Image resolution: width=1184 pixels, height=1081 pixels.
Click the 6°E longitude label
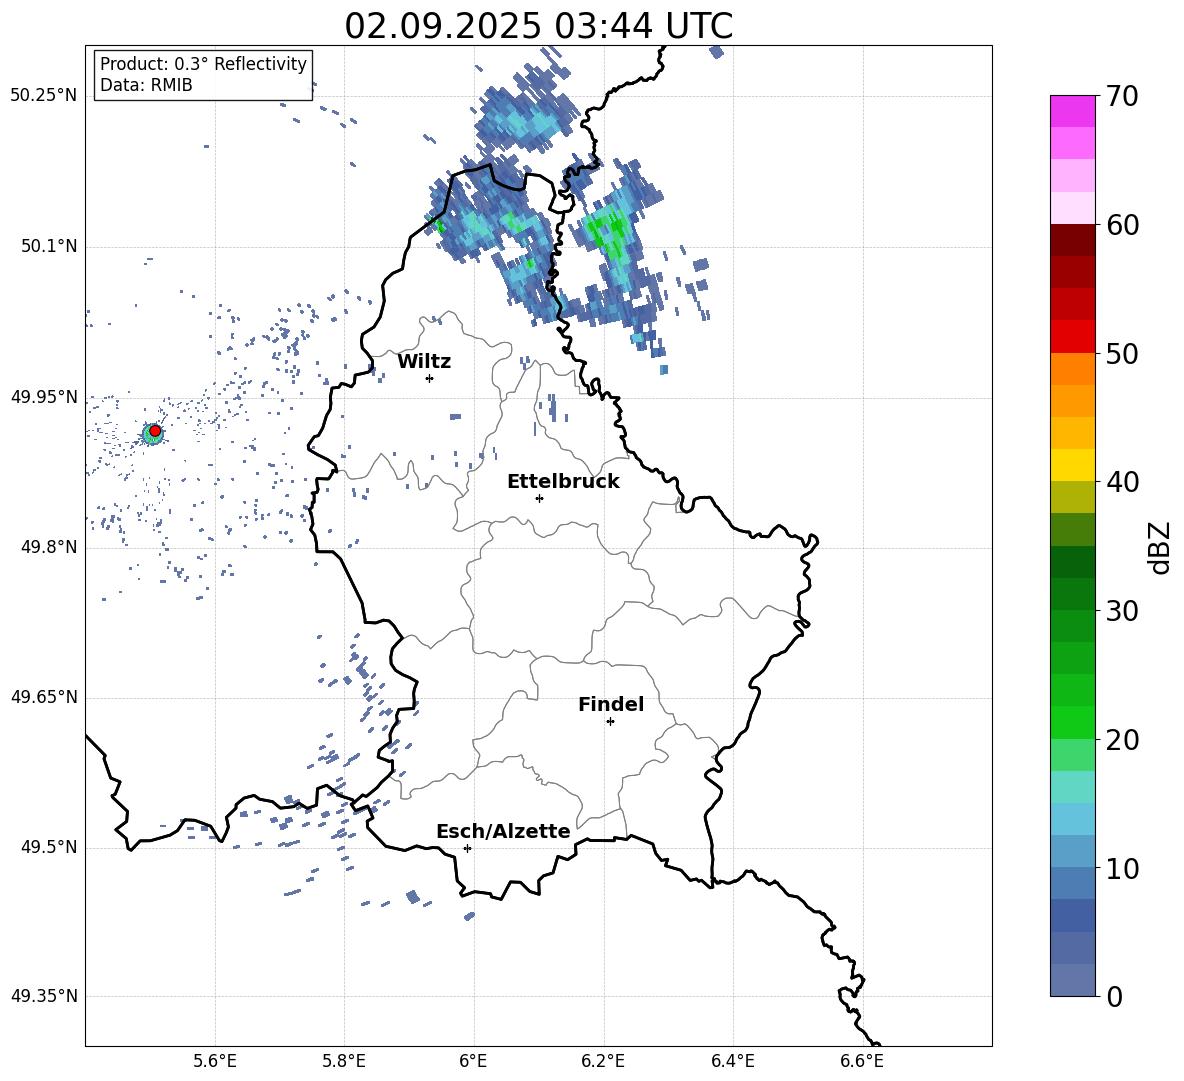(x=473, y=1061)
